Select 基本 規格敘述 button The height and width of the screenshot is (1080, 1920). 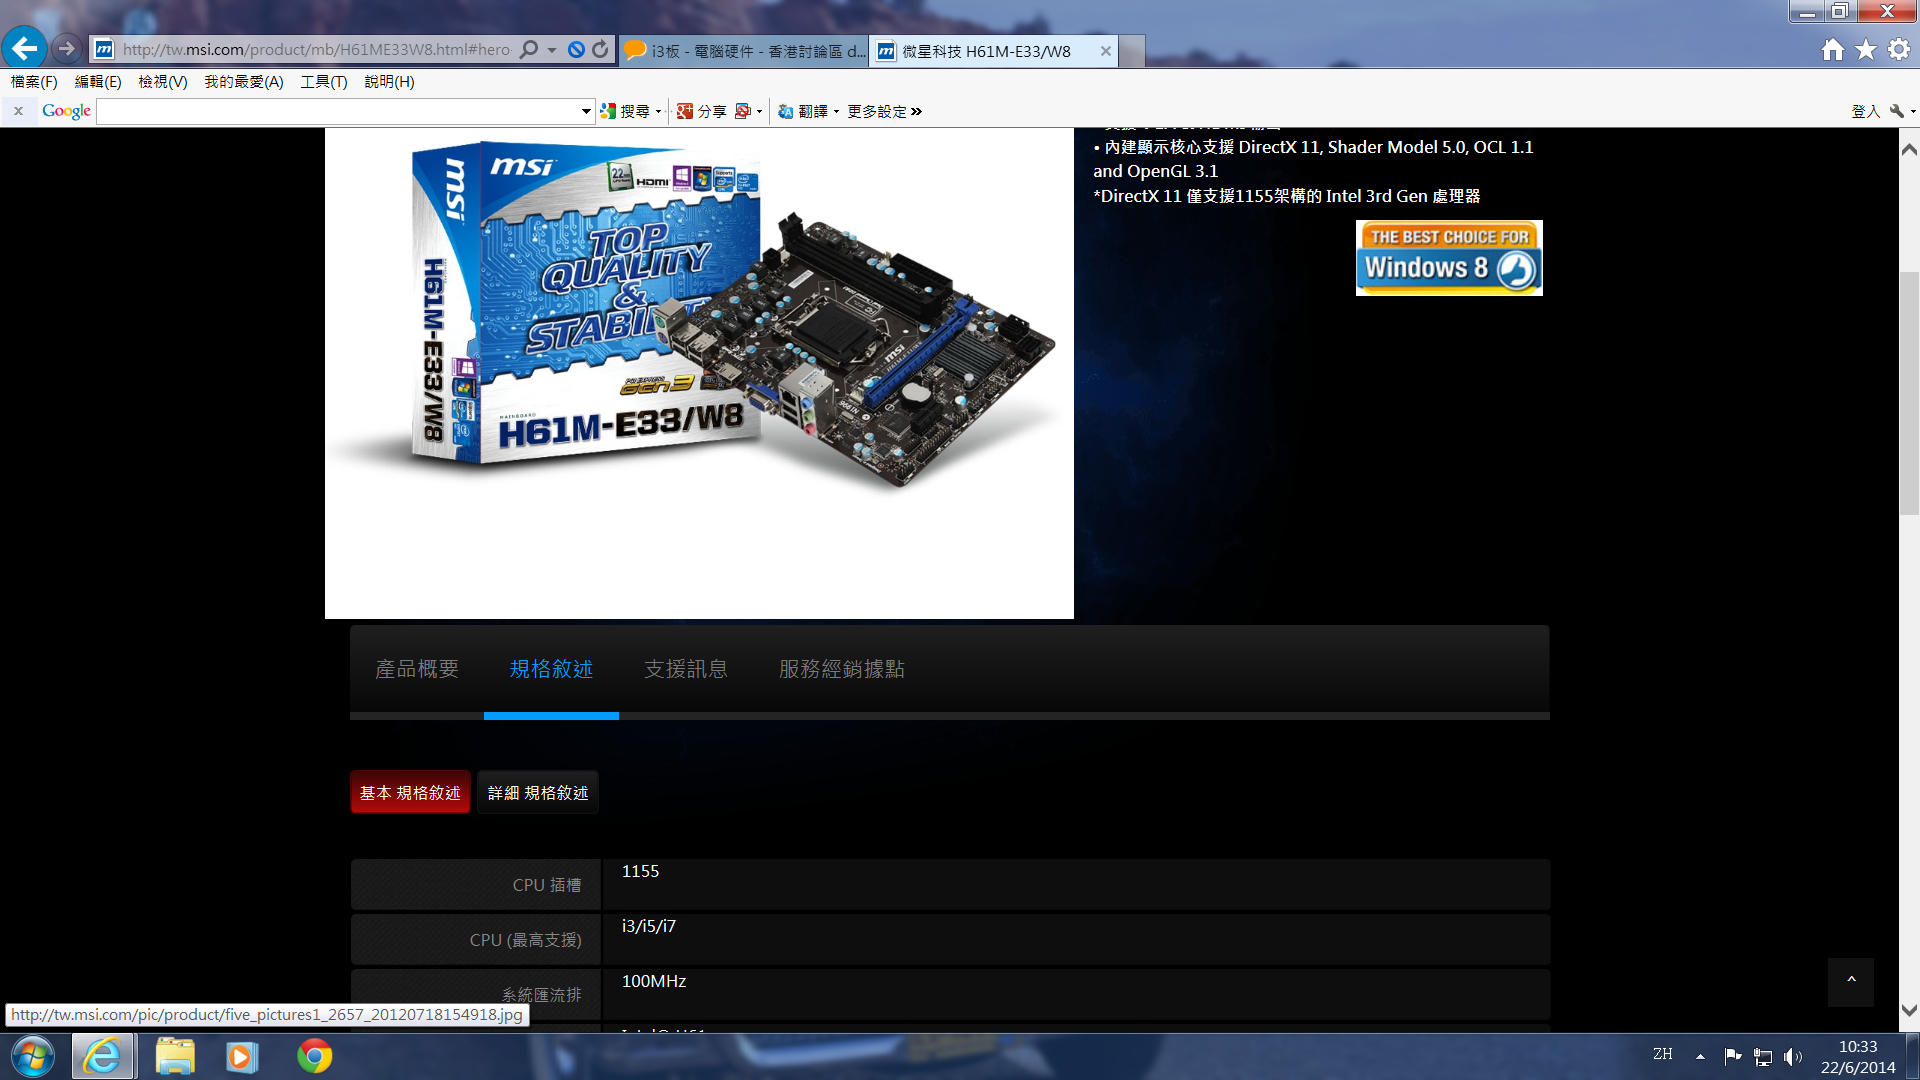point(410,792)
